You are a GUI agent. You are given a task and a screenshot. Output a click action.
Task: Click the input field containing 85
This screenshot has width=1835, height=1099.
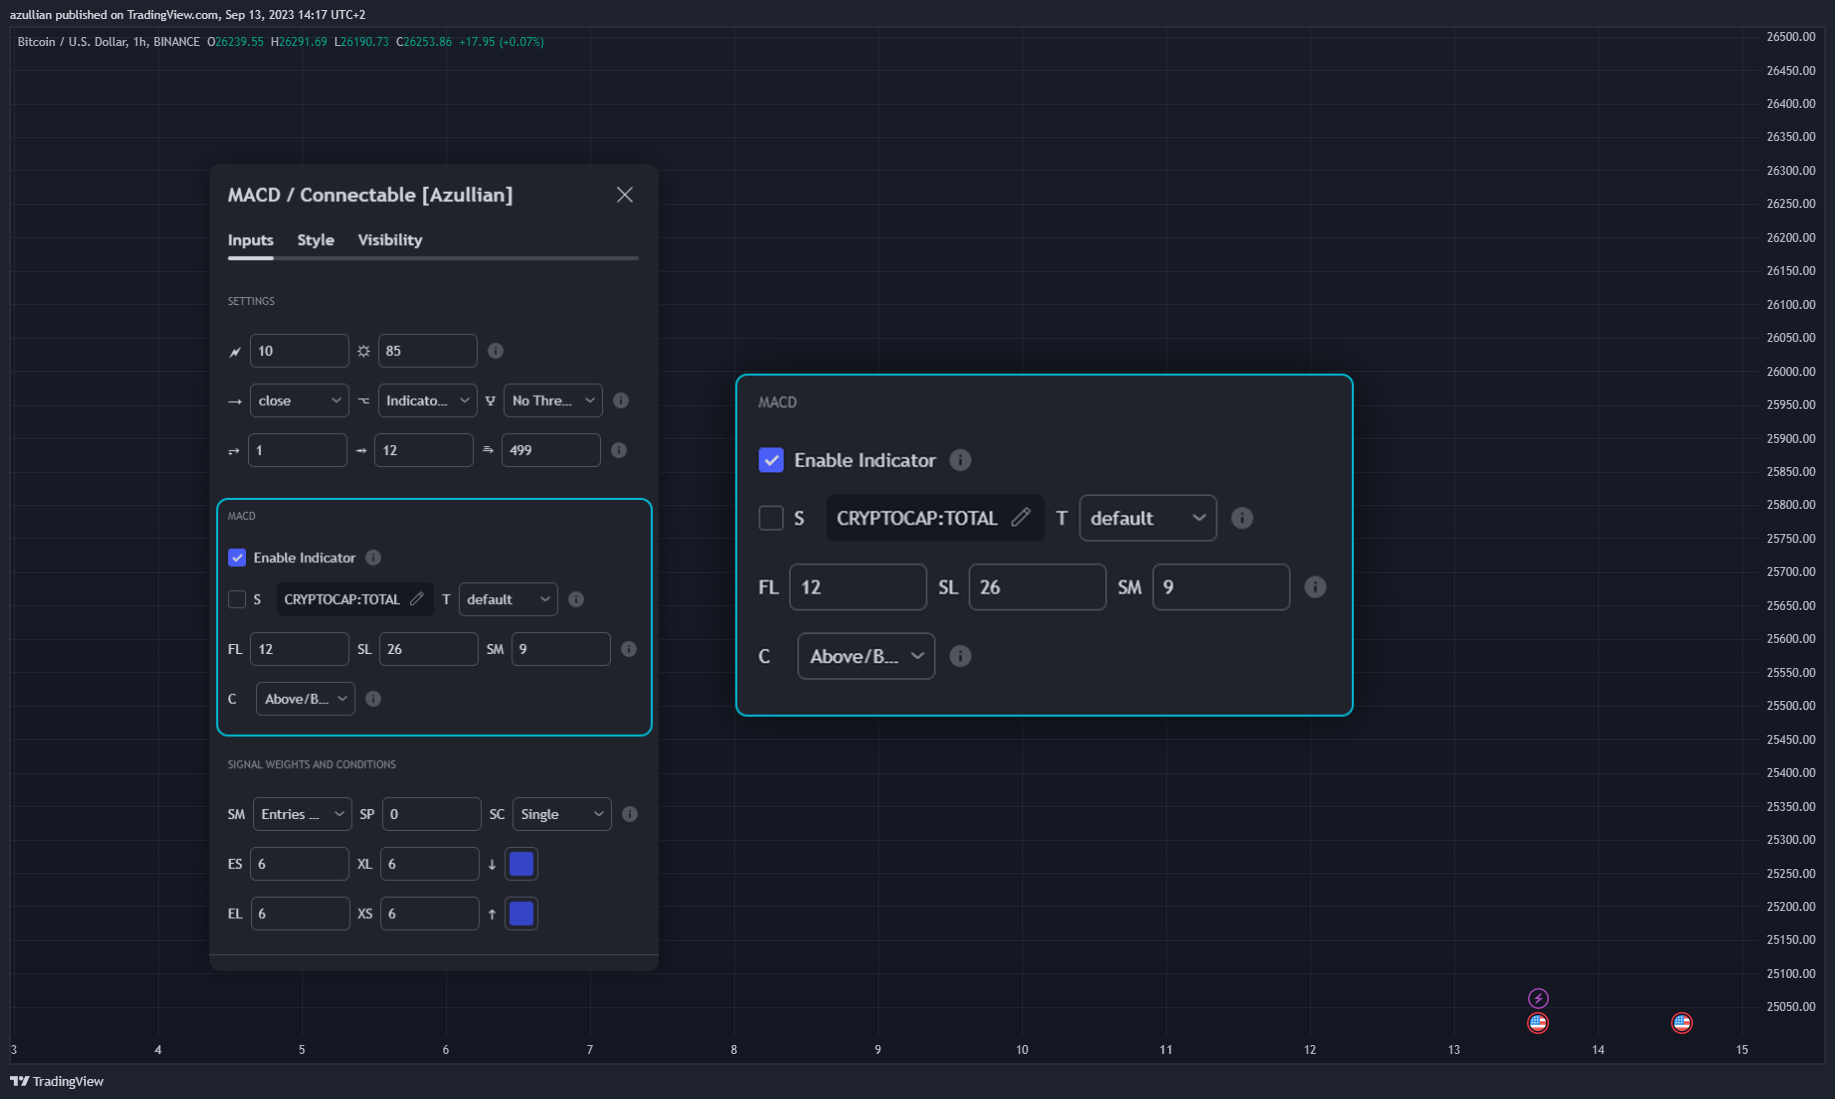(427, 351)
